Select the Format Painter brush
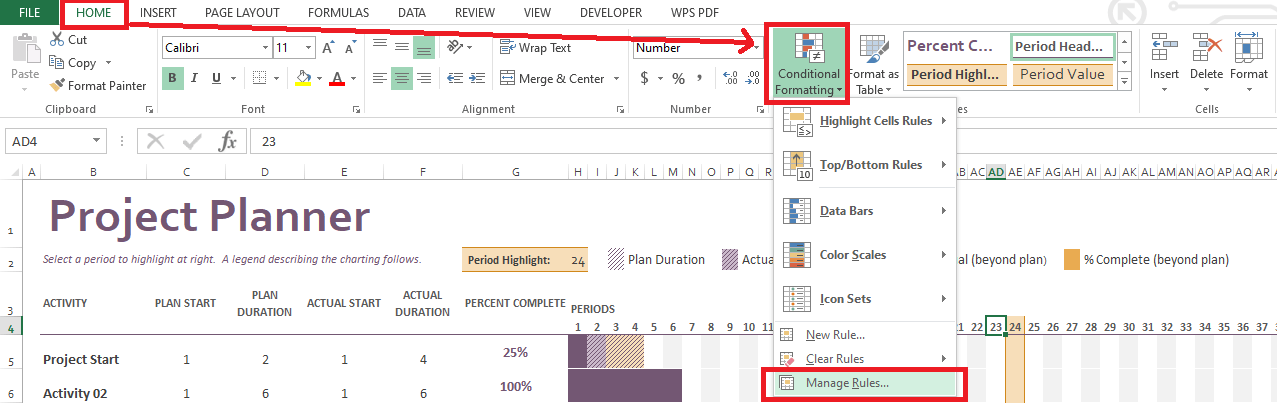The height and width of the screenshot is (403, 1277). pos(57,86)
